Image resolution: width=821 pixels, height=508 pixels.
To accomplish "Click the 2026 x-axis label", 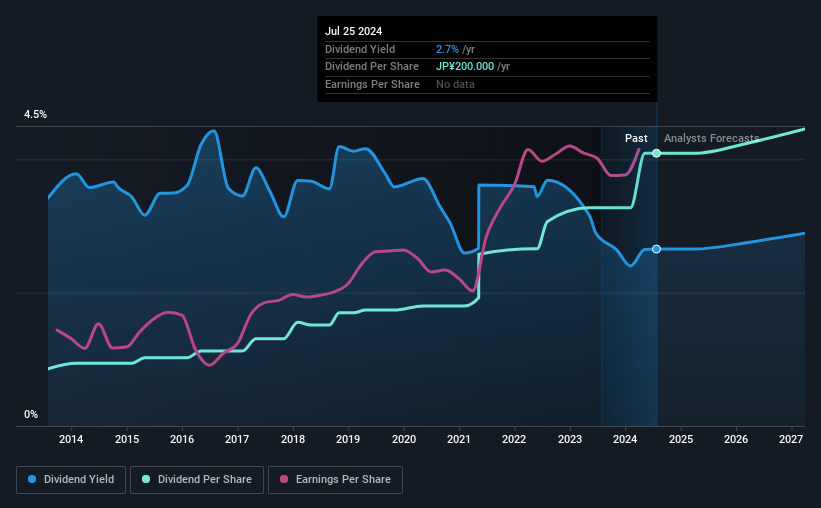I will tap(736, 439).
